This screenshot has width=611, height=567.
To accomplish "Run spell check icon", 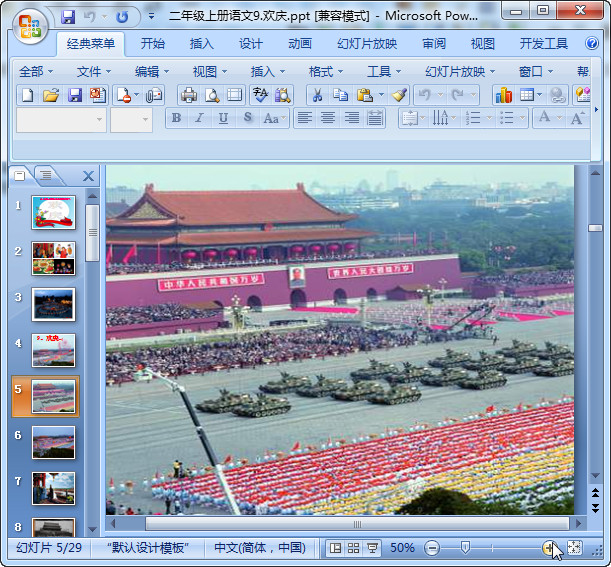I will pos(260,95).
